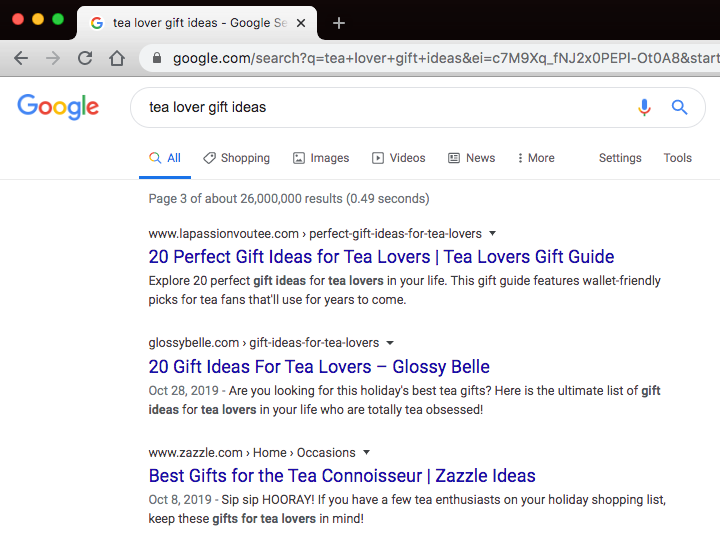Viewport: 720px width, 542px height.
Task: Click the blue search magnifier icon
Action: 680,107
